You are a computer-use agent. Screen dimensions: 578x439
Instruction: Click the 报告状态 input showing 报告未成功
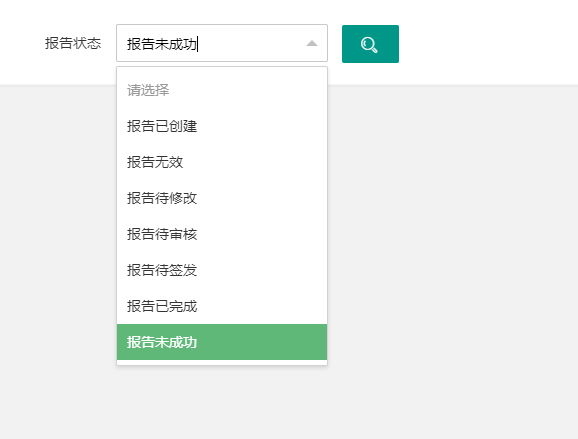[x=222, y=43]
